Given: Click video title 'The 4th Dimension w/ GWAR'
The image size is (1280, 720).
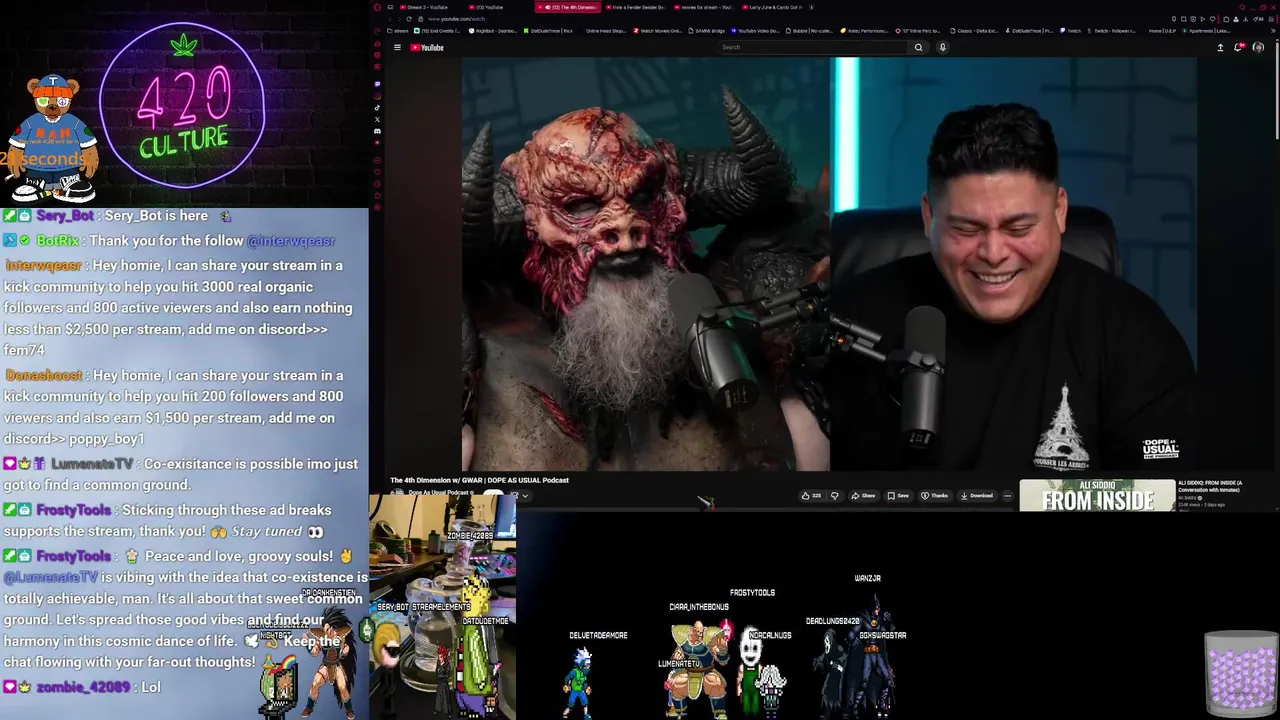Looking at the screenshot, I should click(x=479, y=480).
